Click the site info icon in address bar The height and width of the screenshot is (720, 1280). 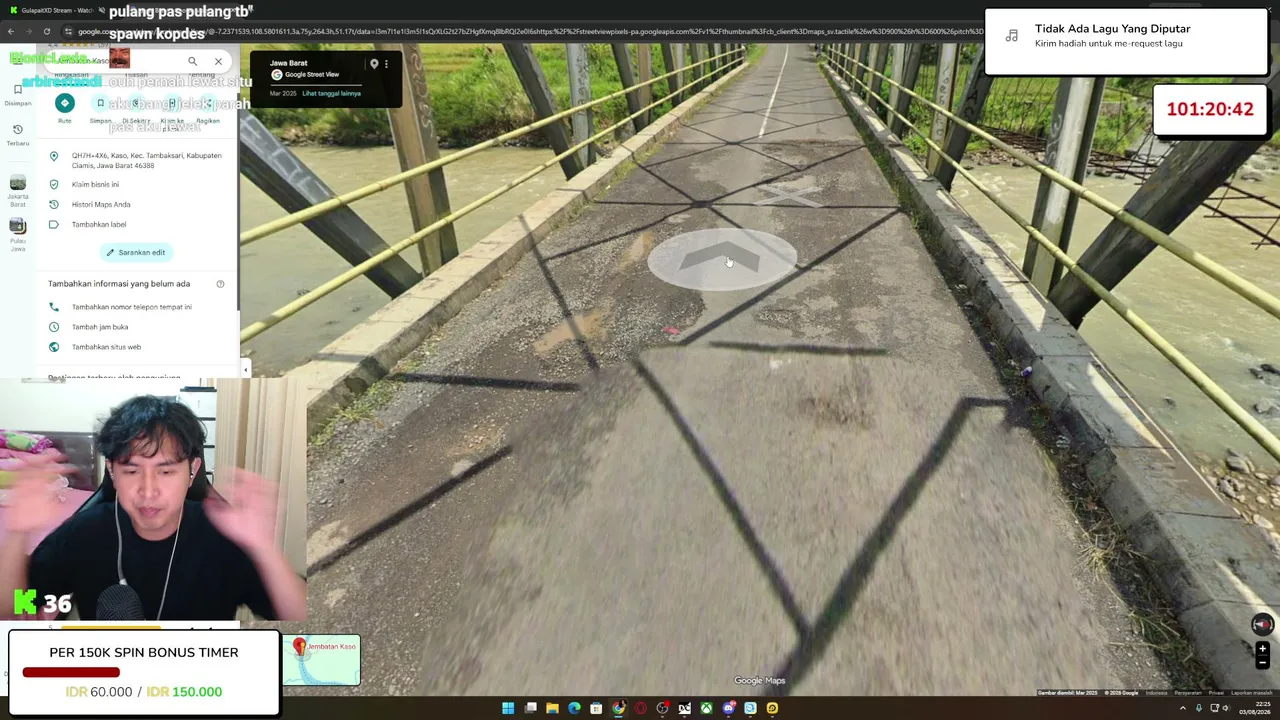(69, 32)
